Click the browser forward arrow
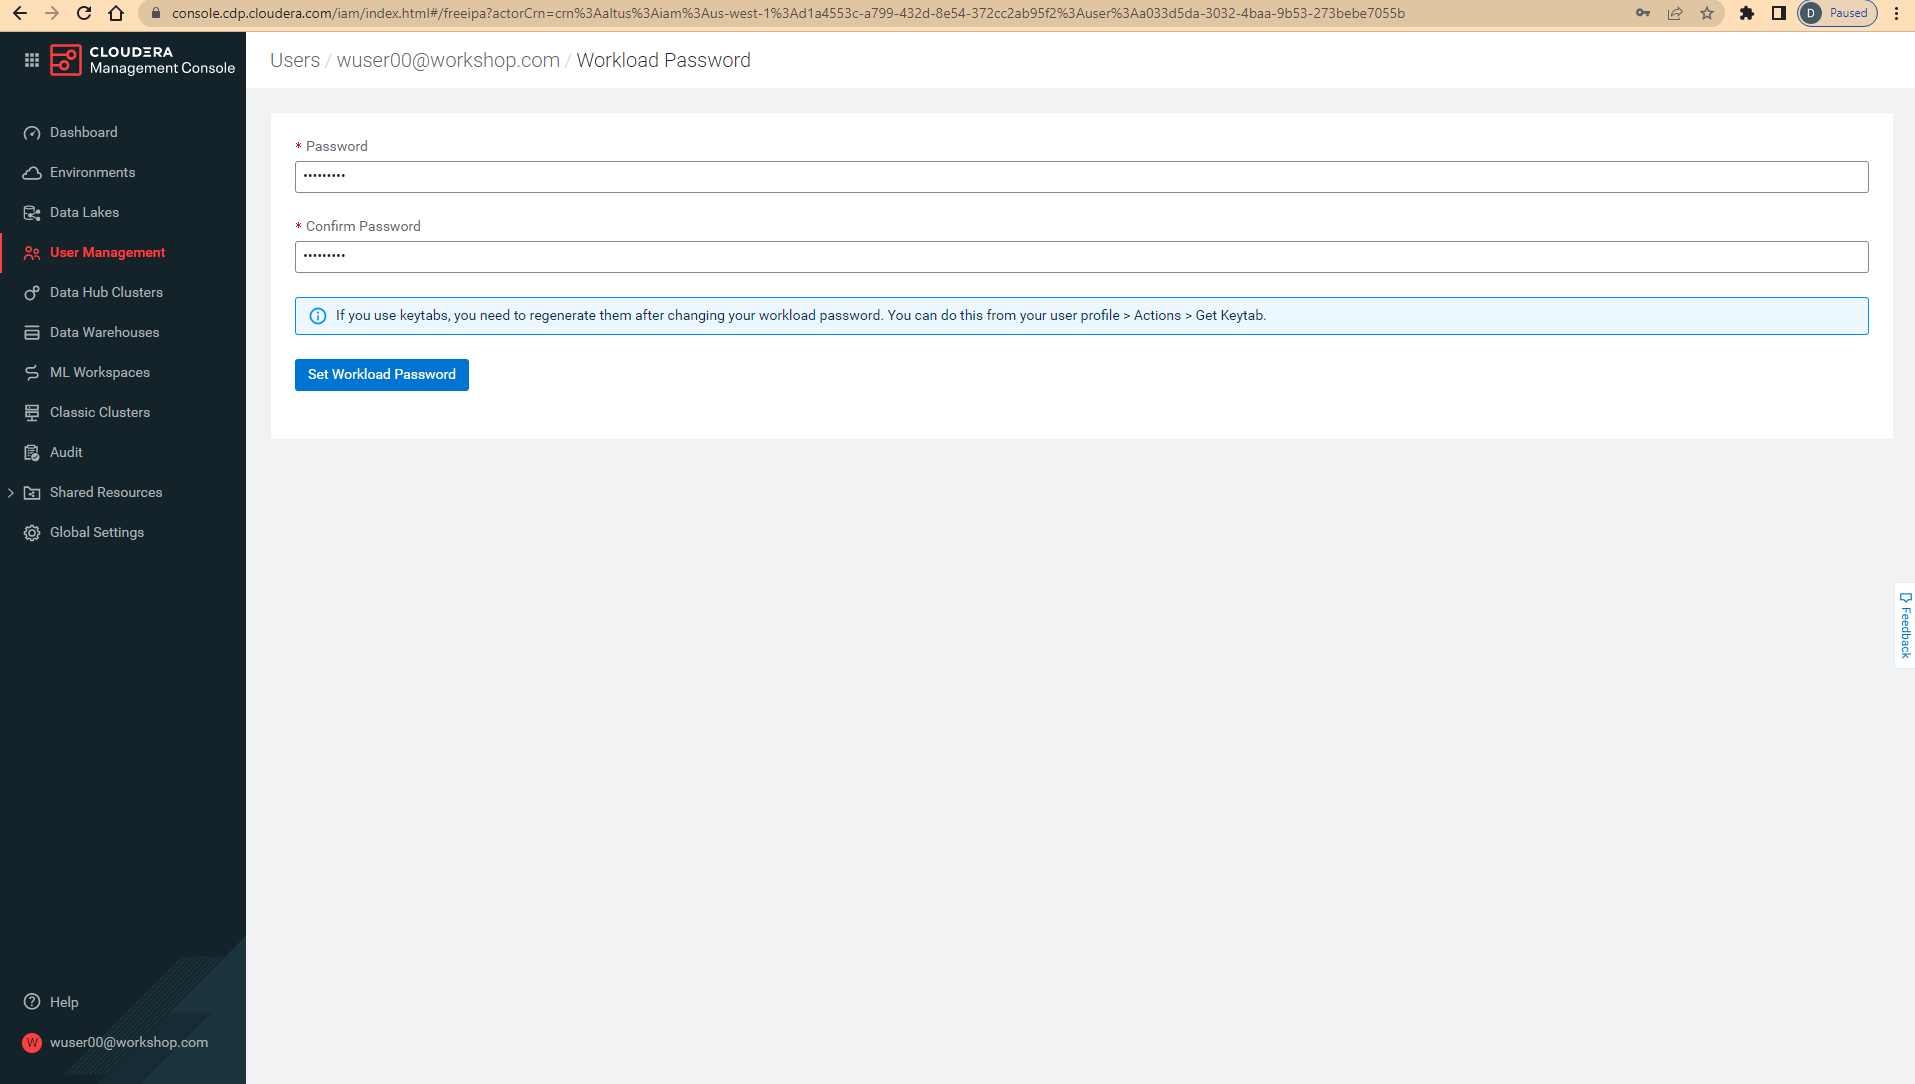Viewport: 1915px width, 1084px height. [52, 13]
